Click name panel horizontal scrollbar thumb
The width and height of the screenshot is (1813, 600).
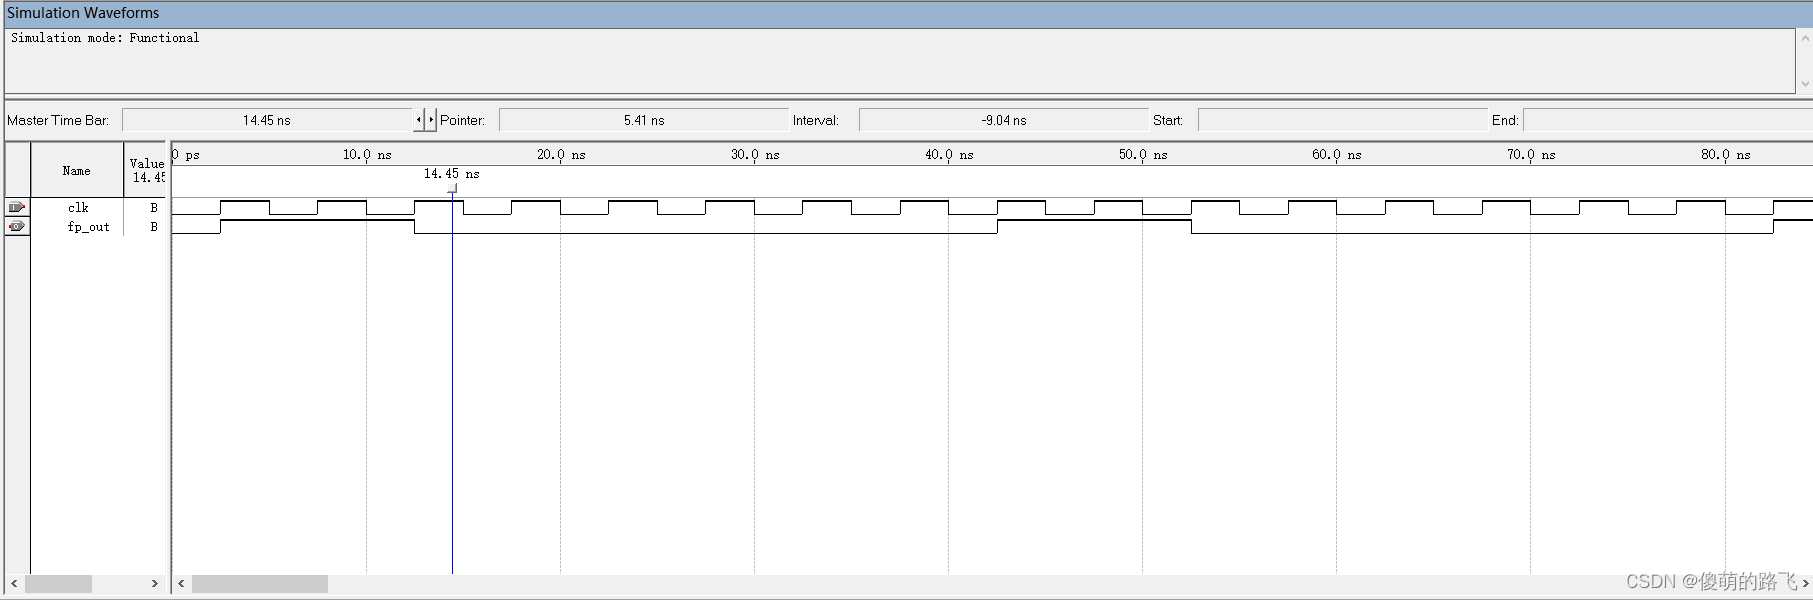58,584
